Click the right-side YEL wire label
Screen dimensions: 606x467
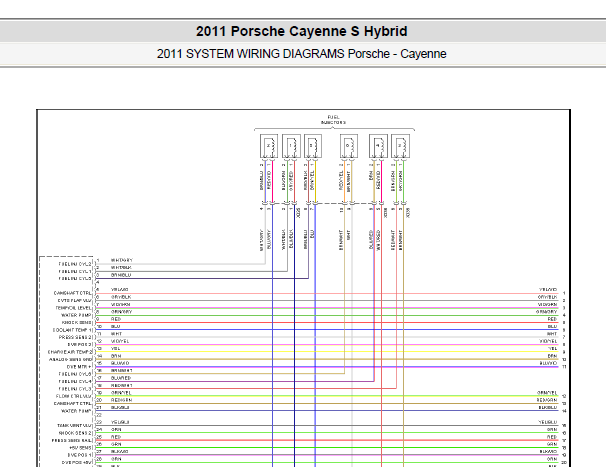click(553, 348)
